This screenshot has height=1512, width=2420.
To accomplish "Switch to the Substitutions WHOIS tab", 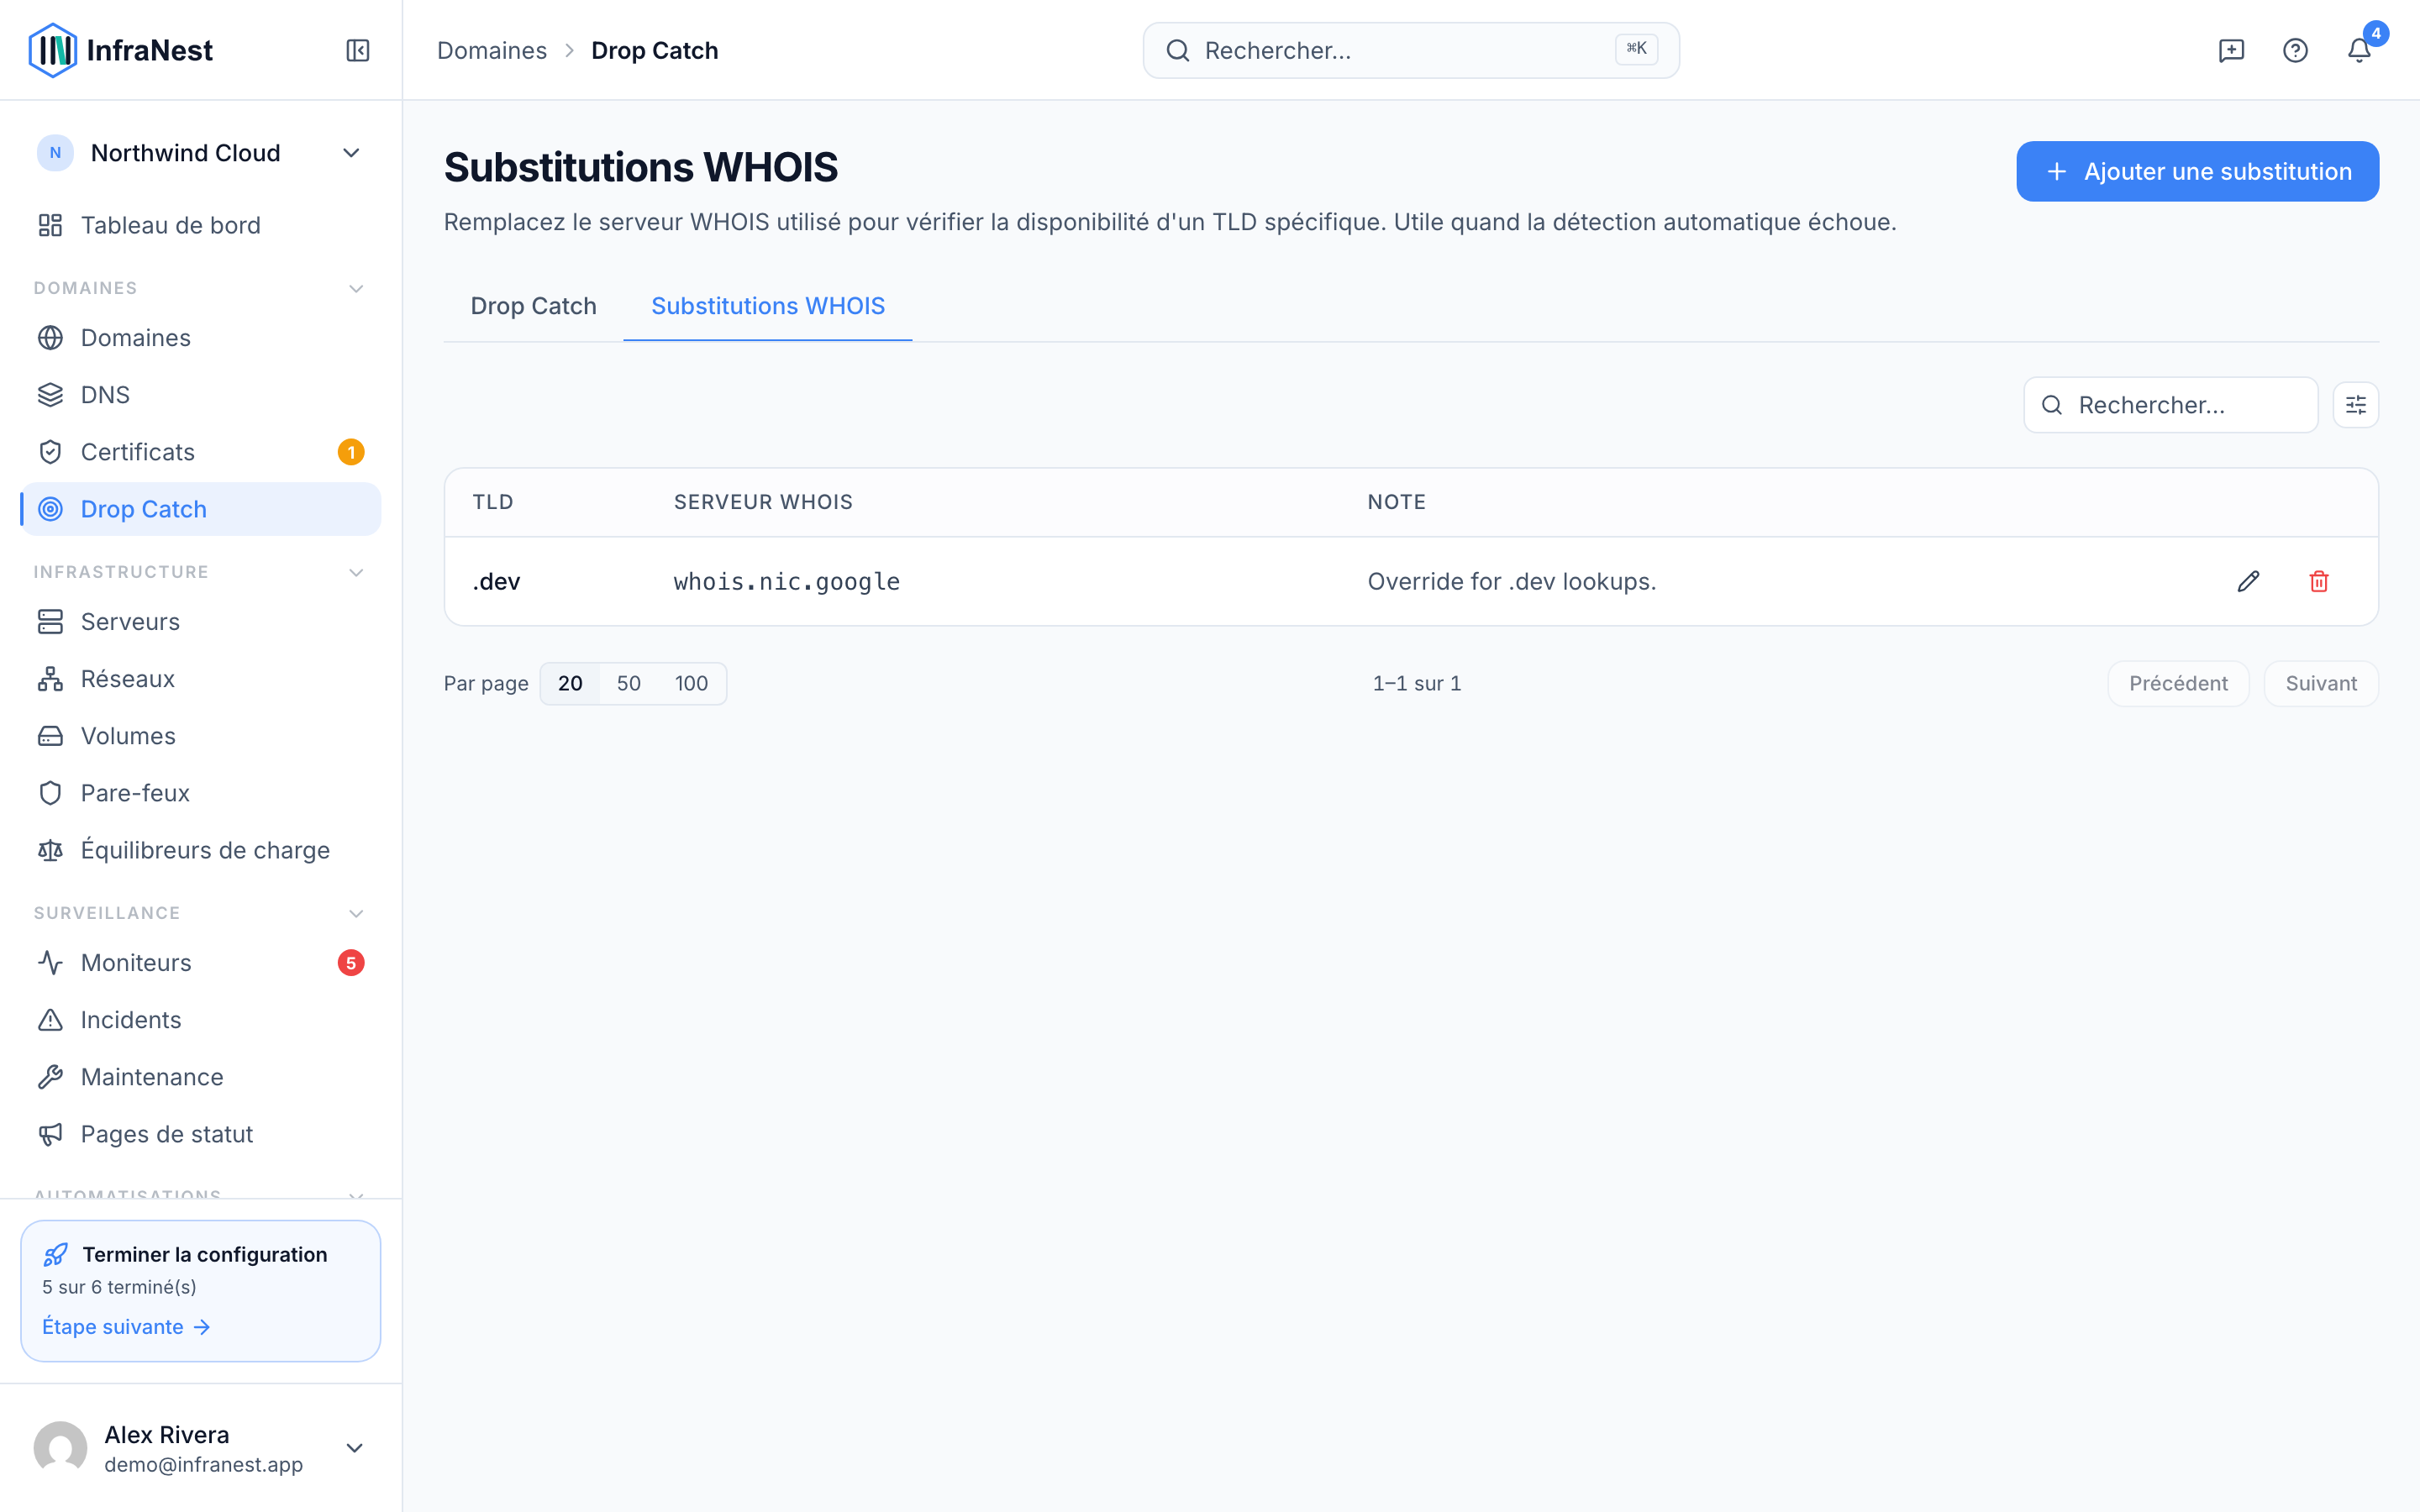I will pos(768,306).
